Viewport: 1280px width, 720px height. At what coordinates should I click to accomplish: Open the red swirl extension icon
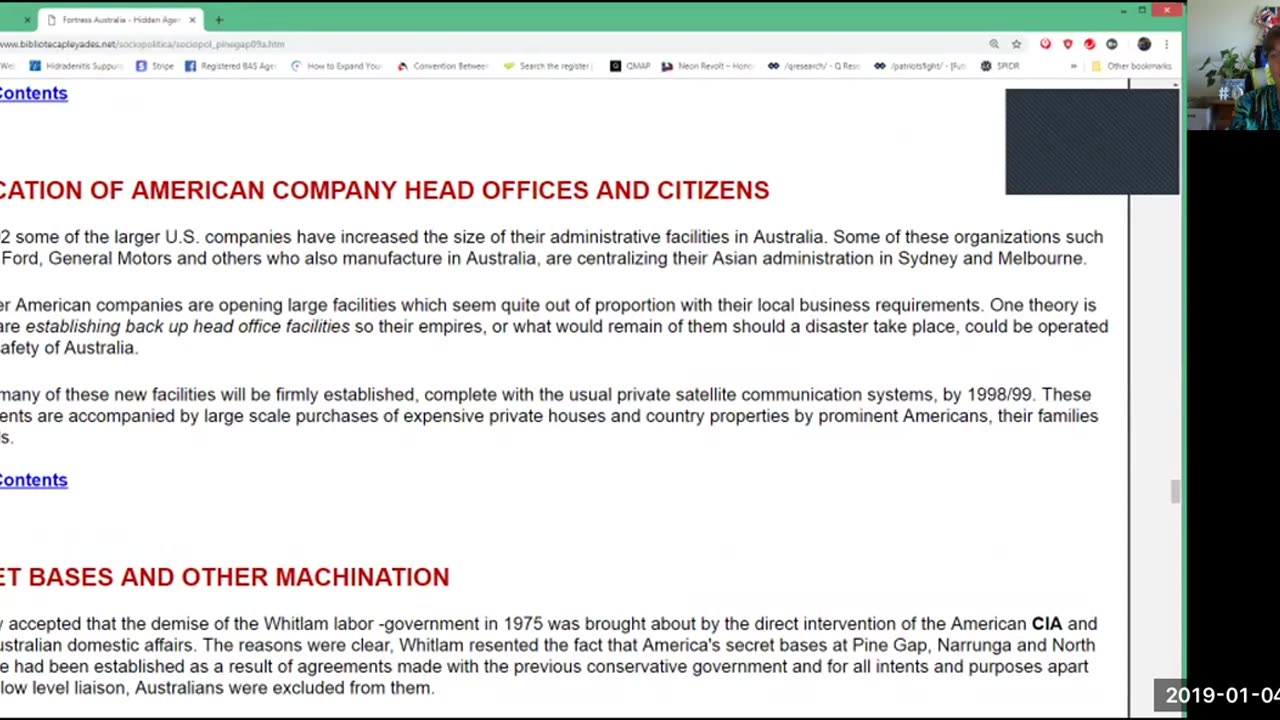(x=1089, y=44)
